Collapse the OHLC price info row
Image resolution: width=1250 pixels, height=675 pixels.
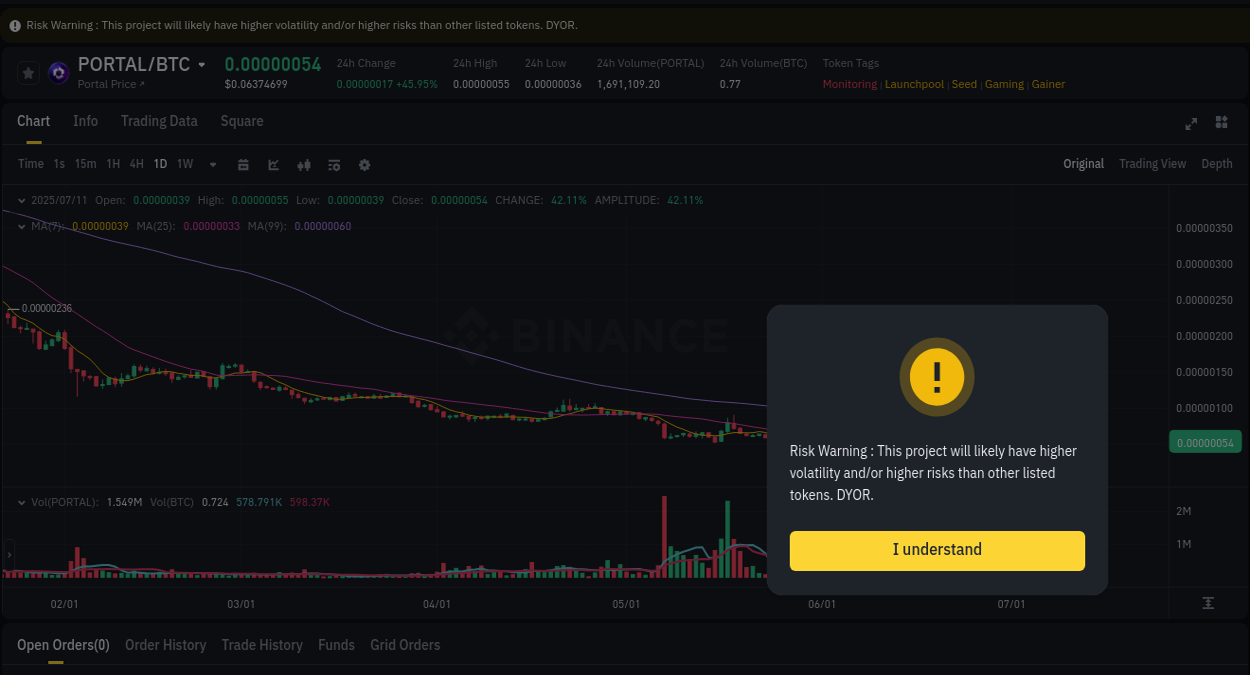point(20,199)
